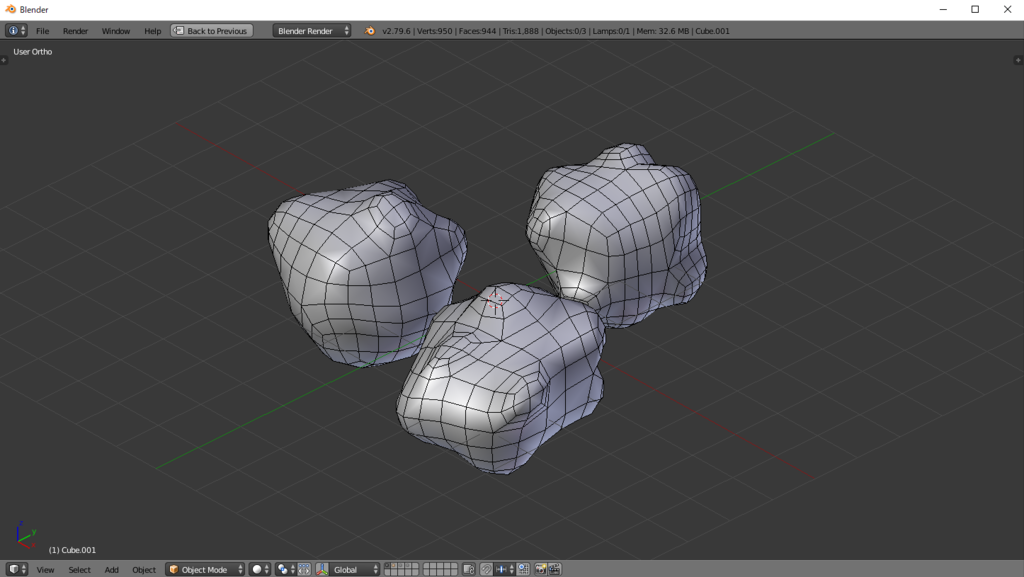Image resolution: width=1024 pixels, height=577 pixels.
Task: Minimize the Blender window
Action: click(943, 9)
